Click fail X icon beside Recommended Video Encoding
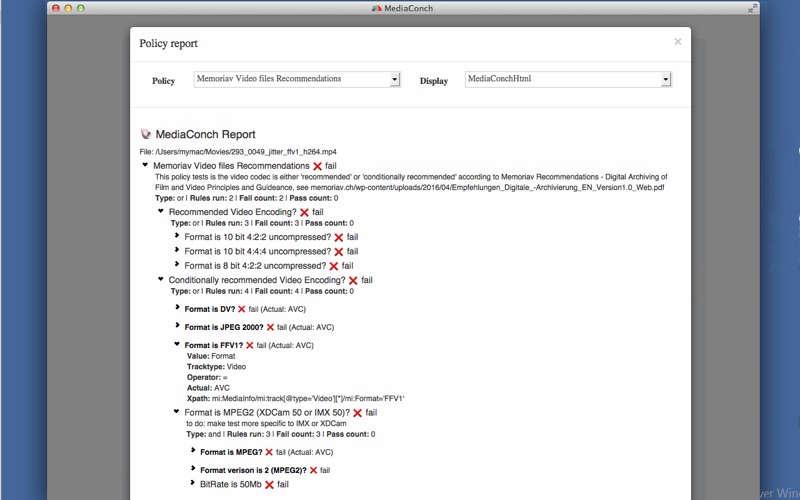Viewport: 800px width, 500px height. [305, 212]
